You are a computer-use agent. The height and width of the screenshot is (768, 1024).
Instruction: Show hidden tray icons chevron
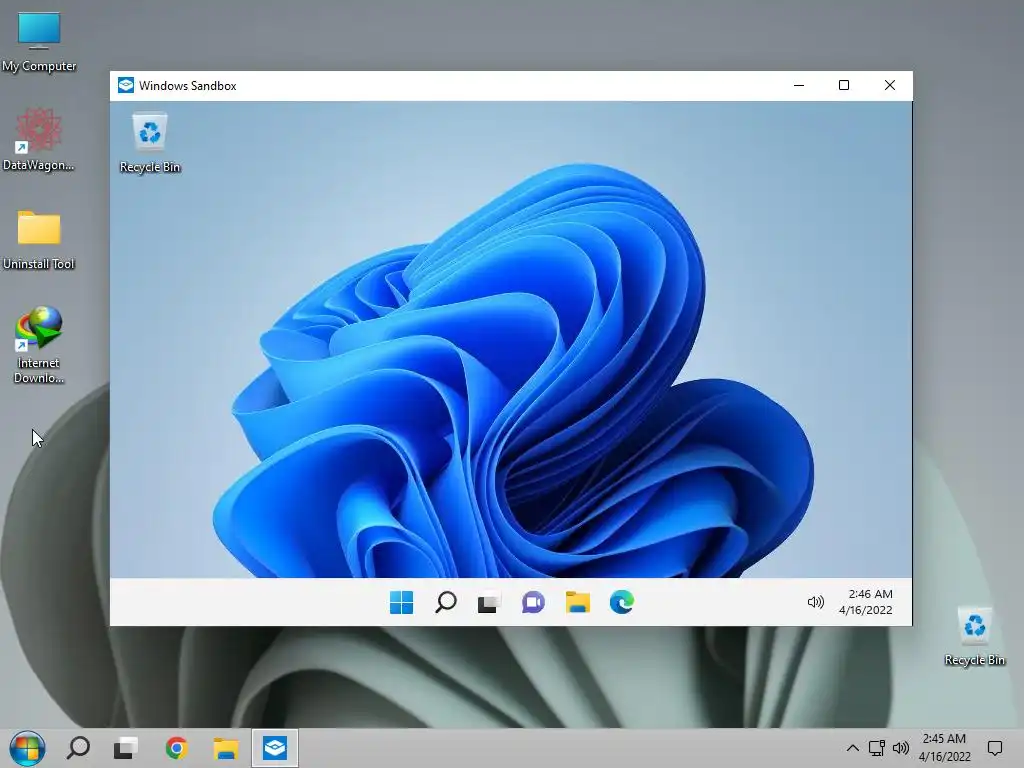click(x=852, y=748)
